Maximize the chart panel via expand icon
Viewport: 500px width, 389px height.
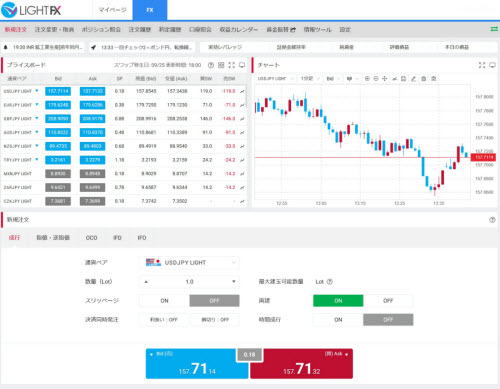coord(482,65)
